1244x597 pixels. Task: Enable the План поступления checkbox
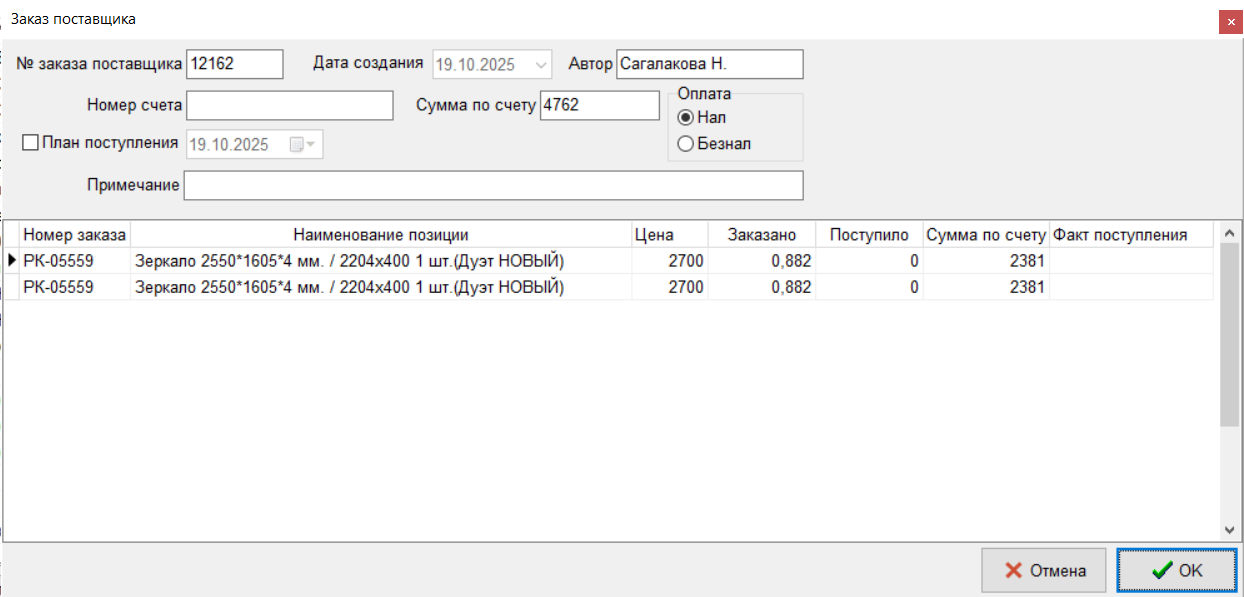pos(30,143)
